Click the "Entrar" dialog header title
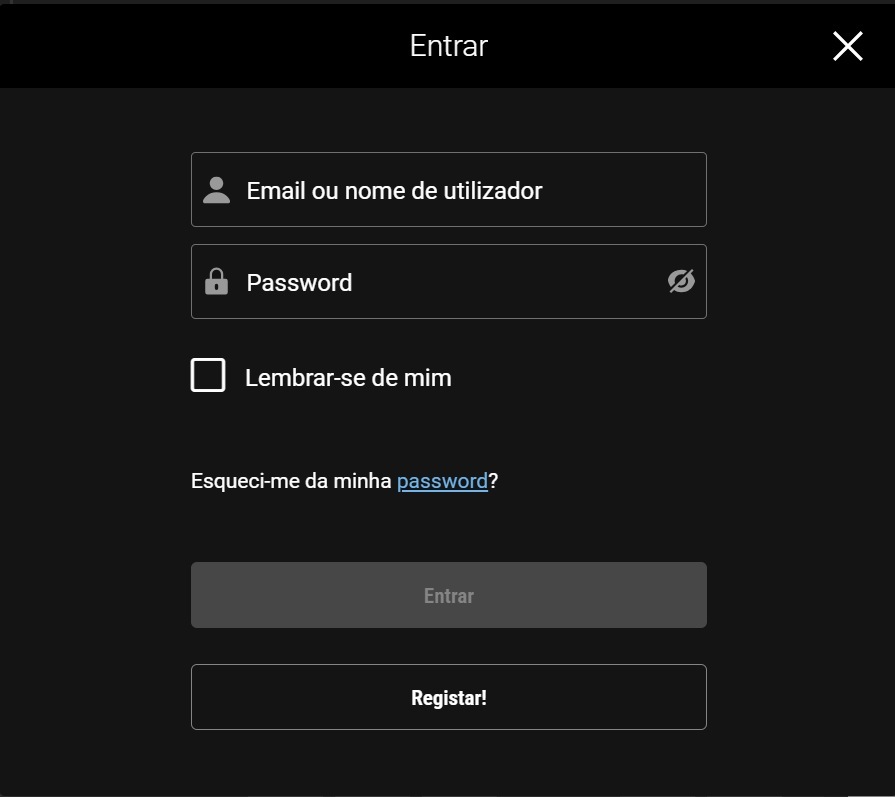This screenshot has width=895, height=797. pyautogui.click(x=448, y=46)
